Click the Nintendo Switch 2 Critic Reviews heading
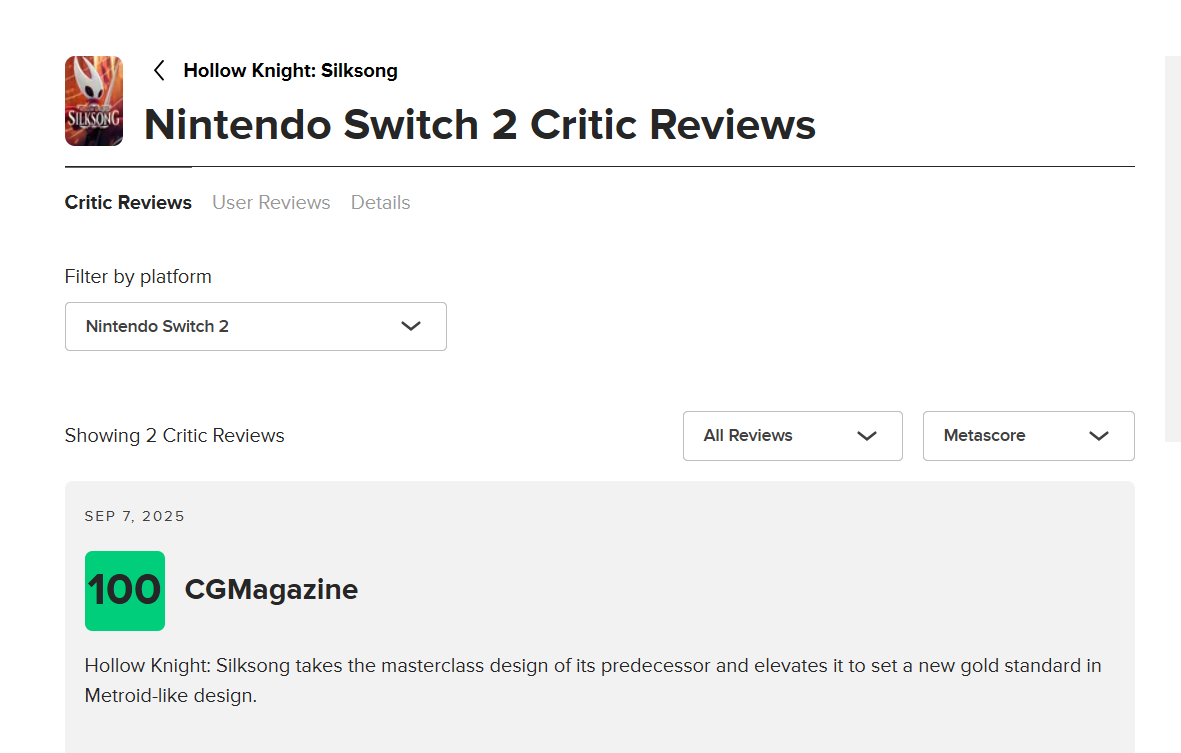 (480, 125)
